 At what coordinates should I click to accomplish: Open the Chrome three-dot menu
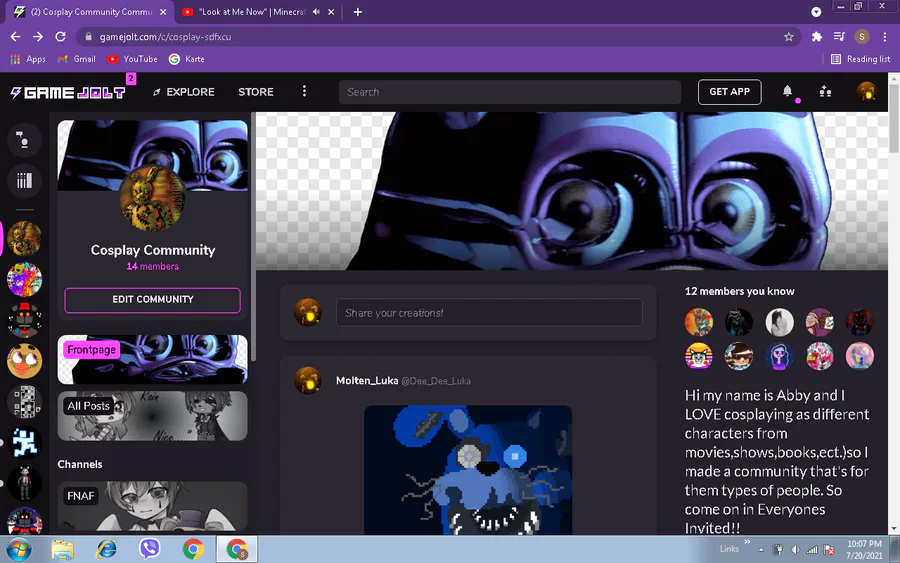pyautogui.click(x=885, y=37)
